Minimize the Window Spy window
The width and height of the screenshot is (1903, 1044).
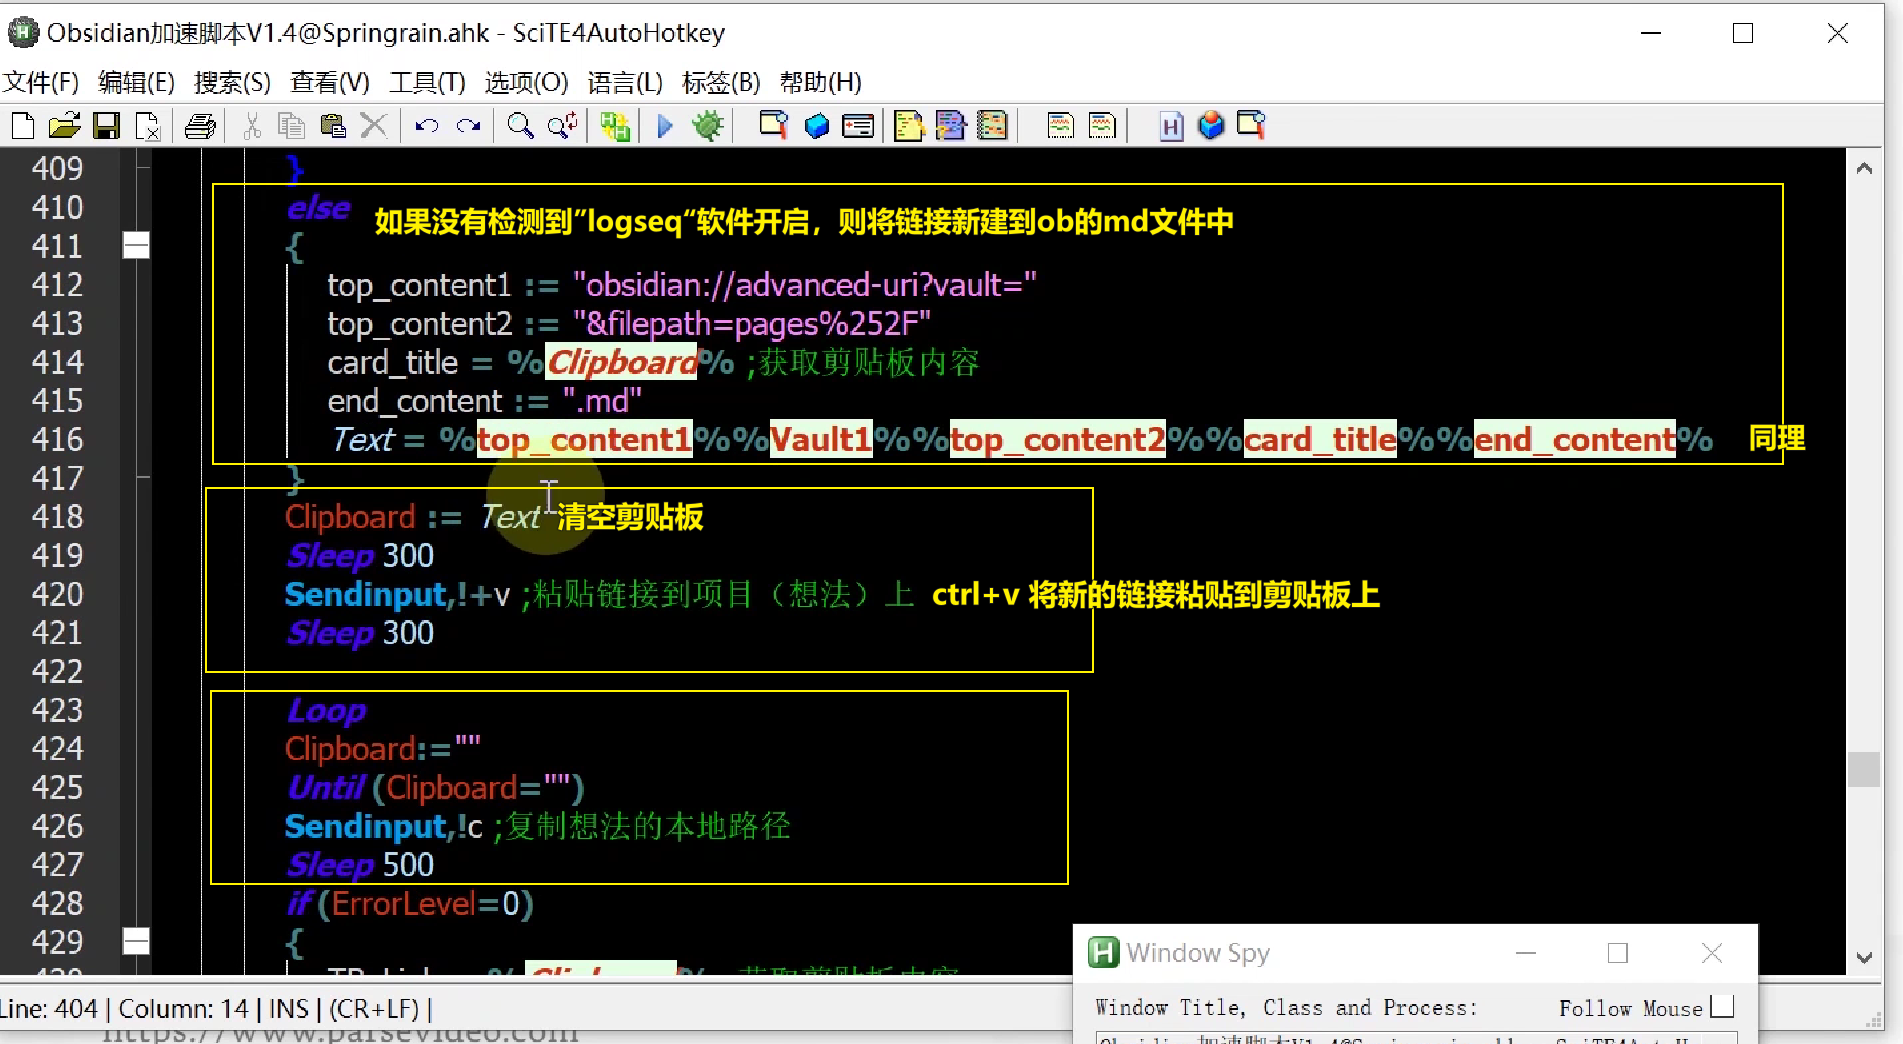(x=1526, y=953)
